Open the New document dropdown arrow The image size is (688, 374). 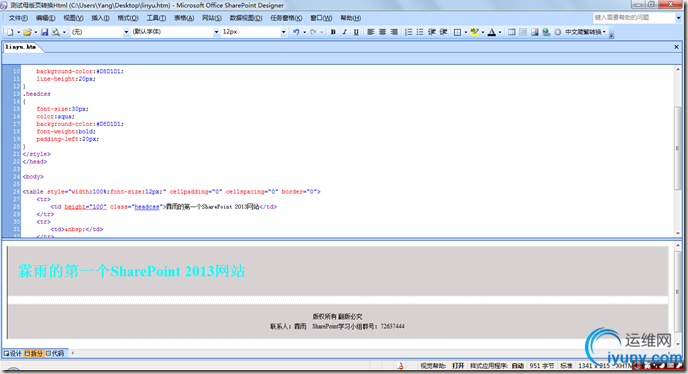[18, 32]
